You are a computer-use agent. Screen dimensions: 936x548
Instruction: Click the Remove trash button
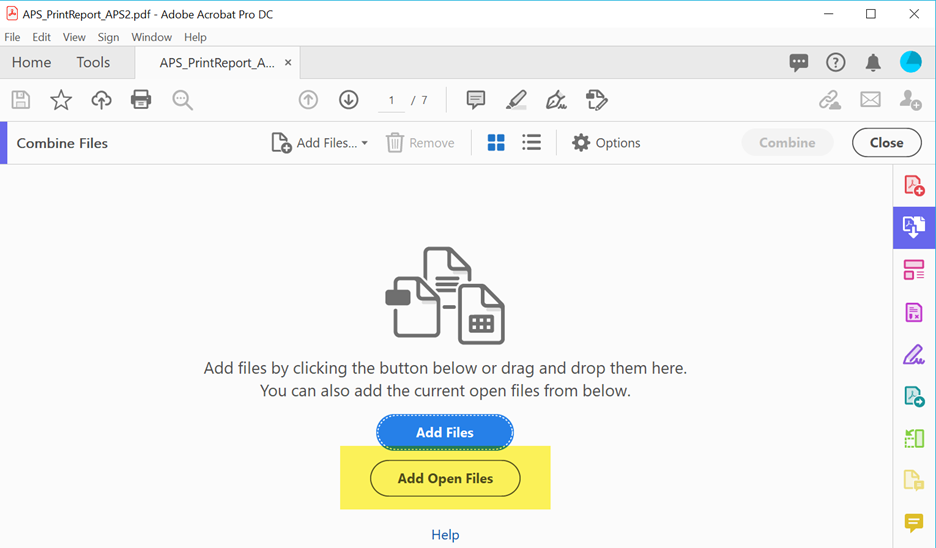click(420, 143)
